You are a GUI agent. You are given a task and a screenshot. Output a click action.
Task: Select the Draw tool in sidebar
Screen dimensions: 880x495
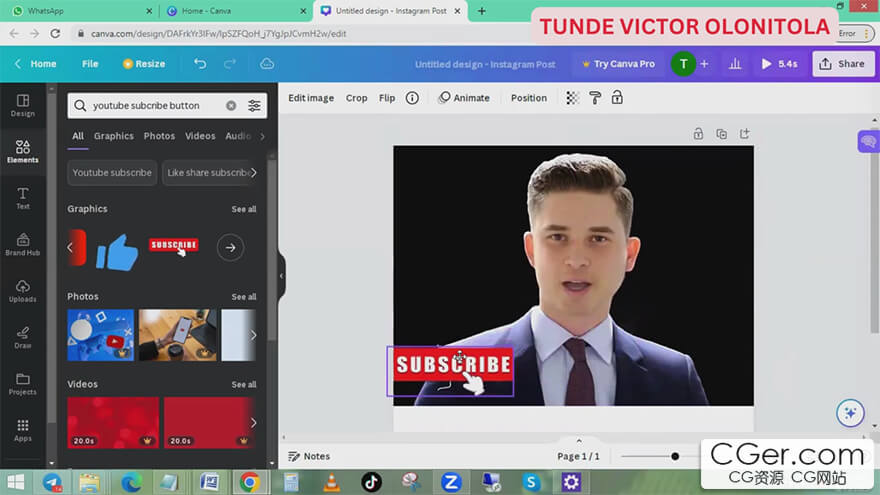click(x=22, y=338)
